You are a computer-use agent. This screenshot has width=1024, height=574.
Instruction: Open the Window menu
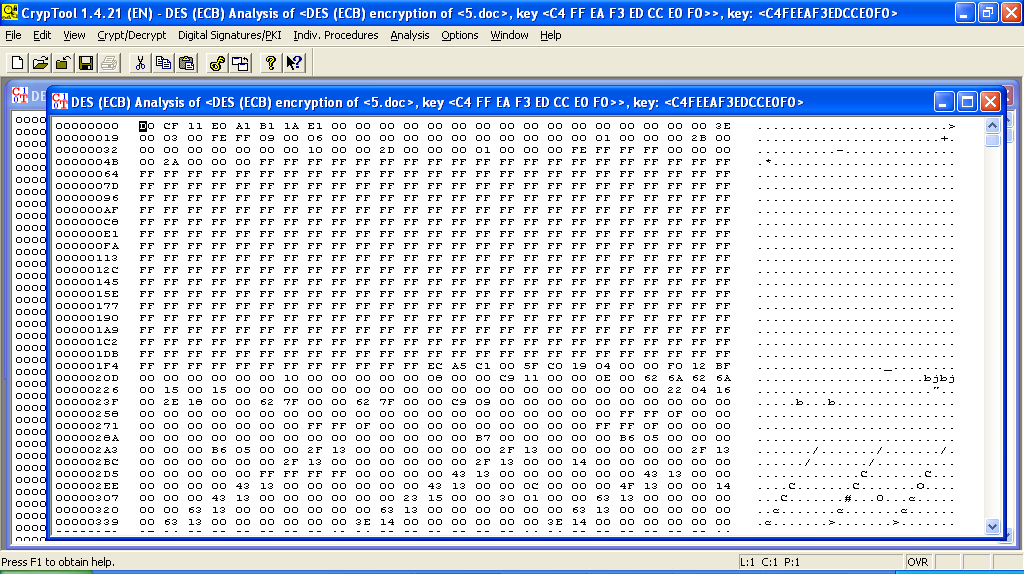point(509,35)
